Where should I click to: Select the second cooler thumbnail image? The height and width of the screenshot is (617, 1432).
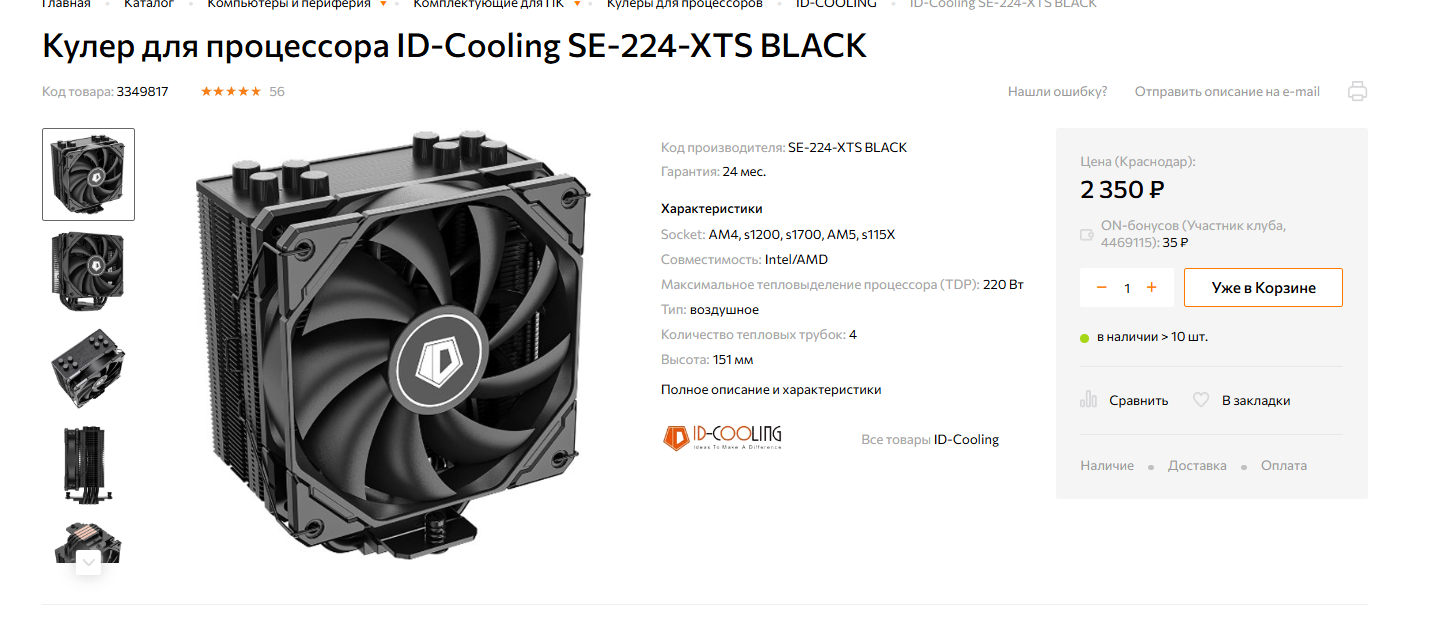(x=88, y=270)
